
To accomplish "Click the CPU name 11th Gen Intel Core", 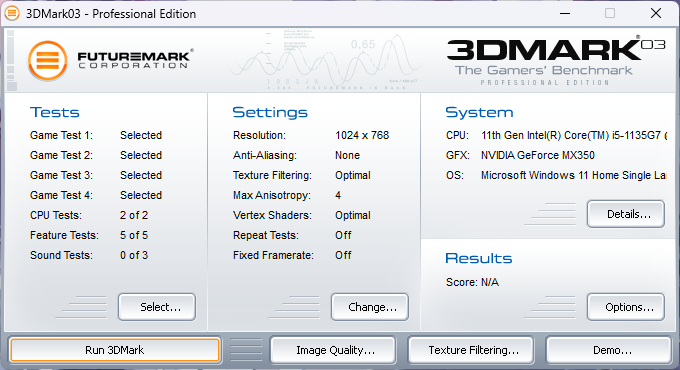I will 574,135.
